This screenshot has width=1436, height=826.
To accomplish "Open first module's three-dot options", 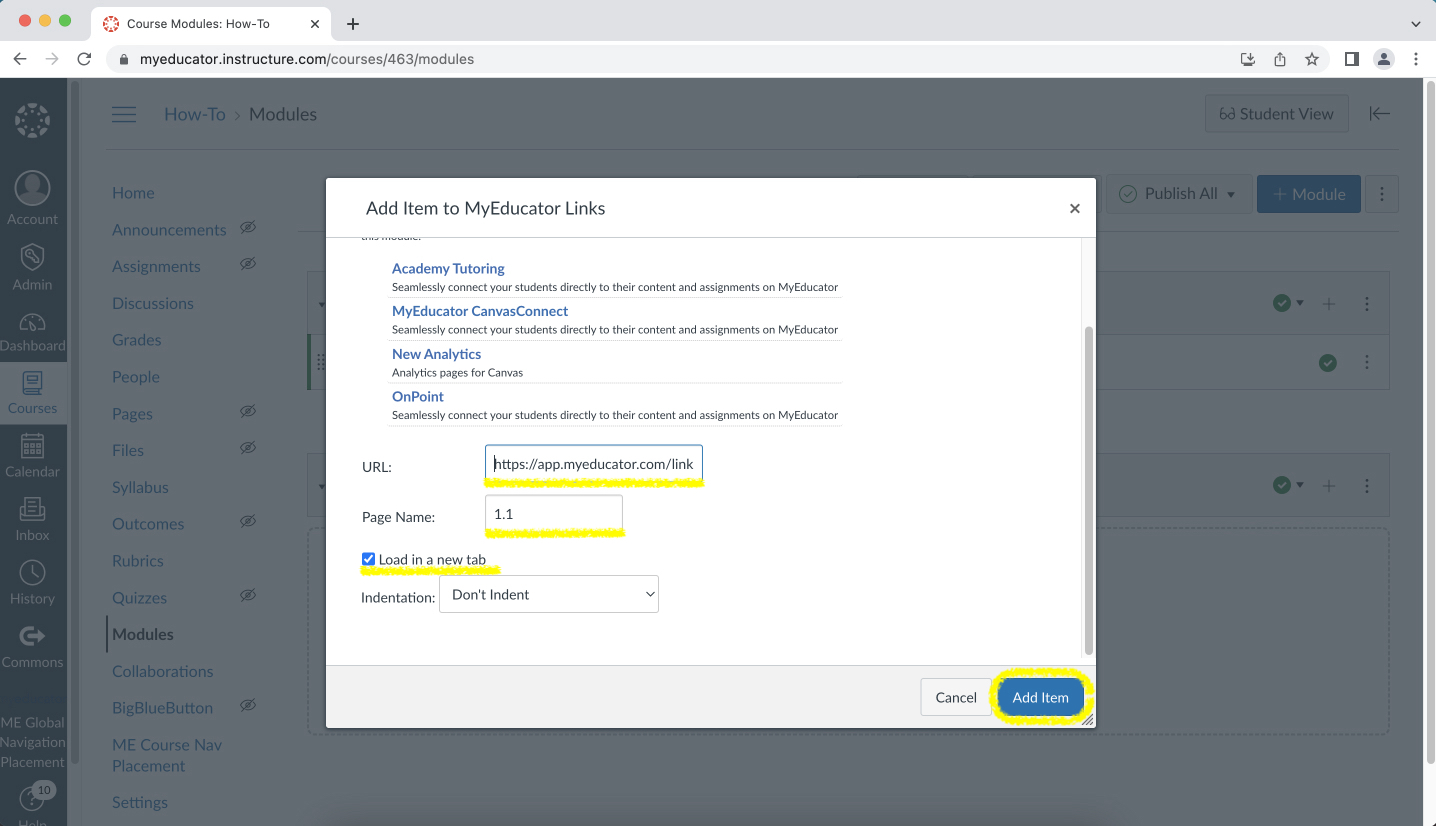I will pos(1367,304).
